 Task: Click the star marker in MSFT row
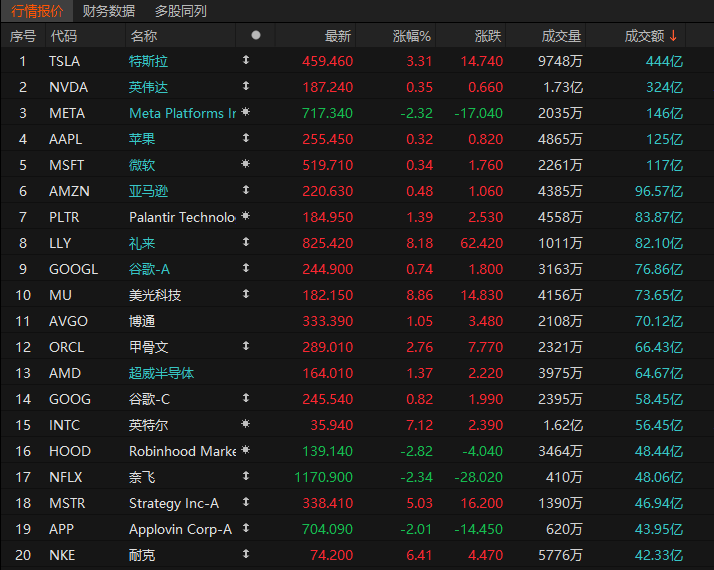tap(246, 163)
